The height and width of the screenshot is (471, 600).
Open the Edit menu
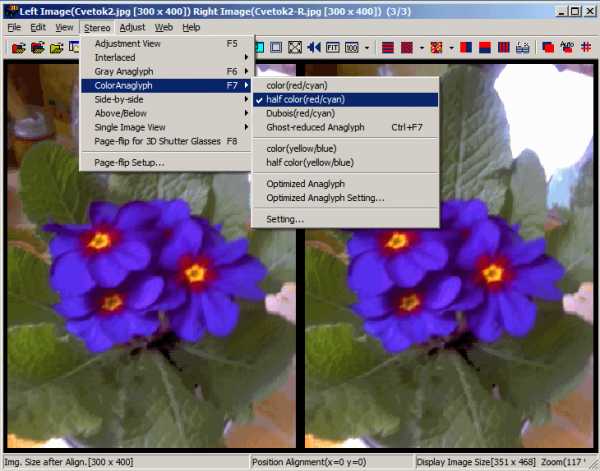(x=38, y=28)
